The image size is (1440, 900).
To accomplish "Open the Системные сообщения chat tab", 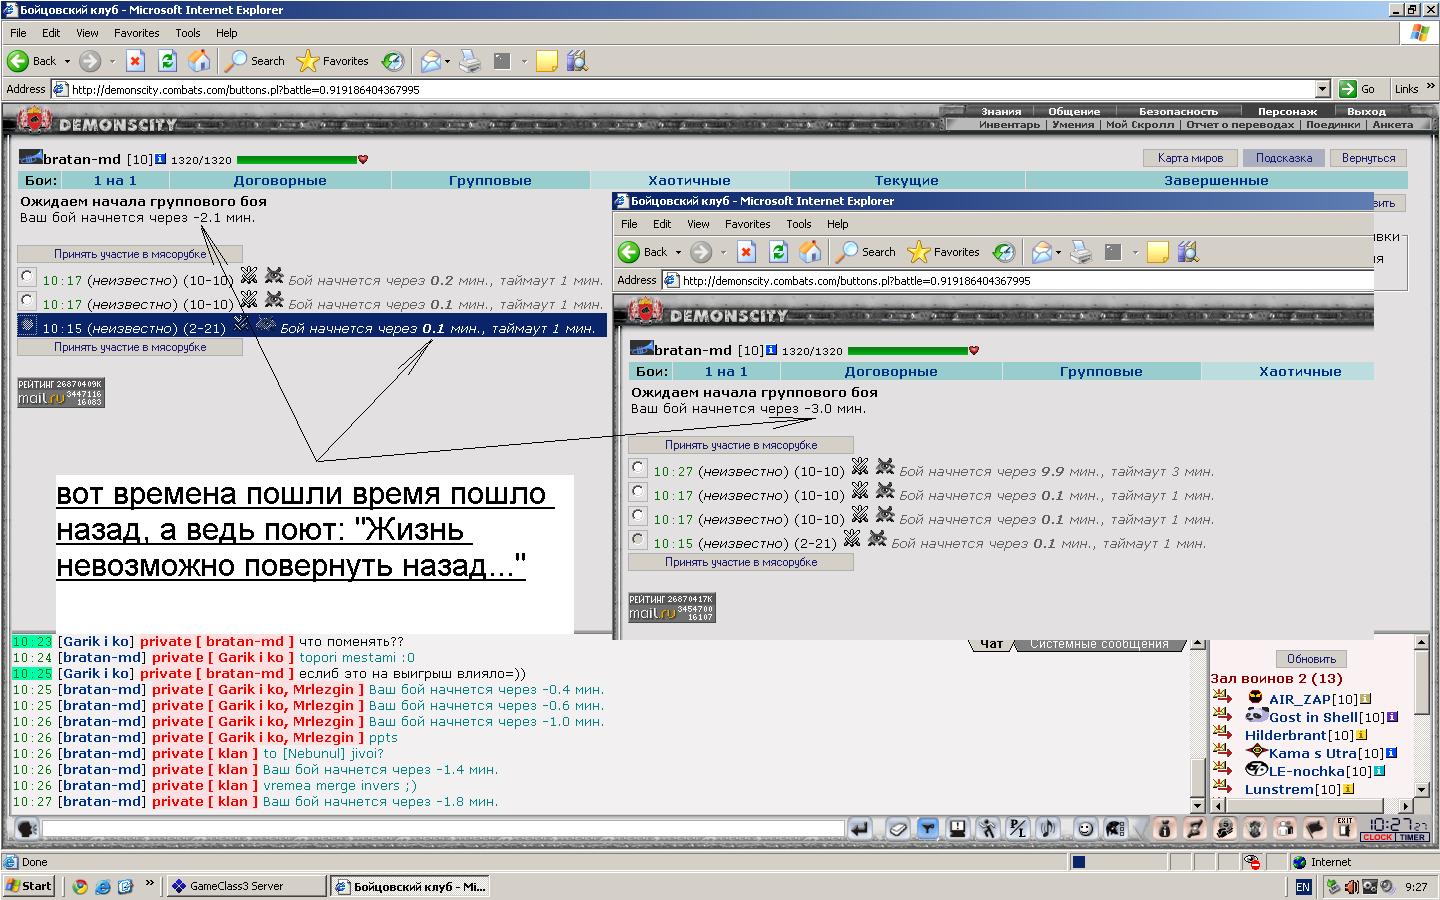I will tap(1099, 645).
